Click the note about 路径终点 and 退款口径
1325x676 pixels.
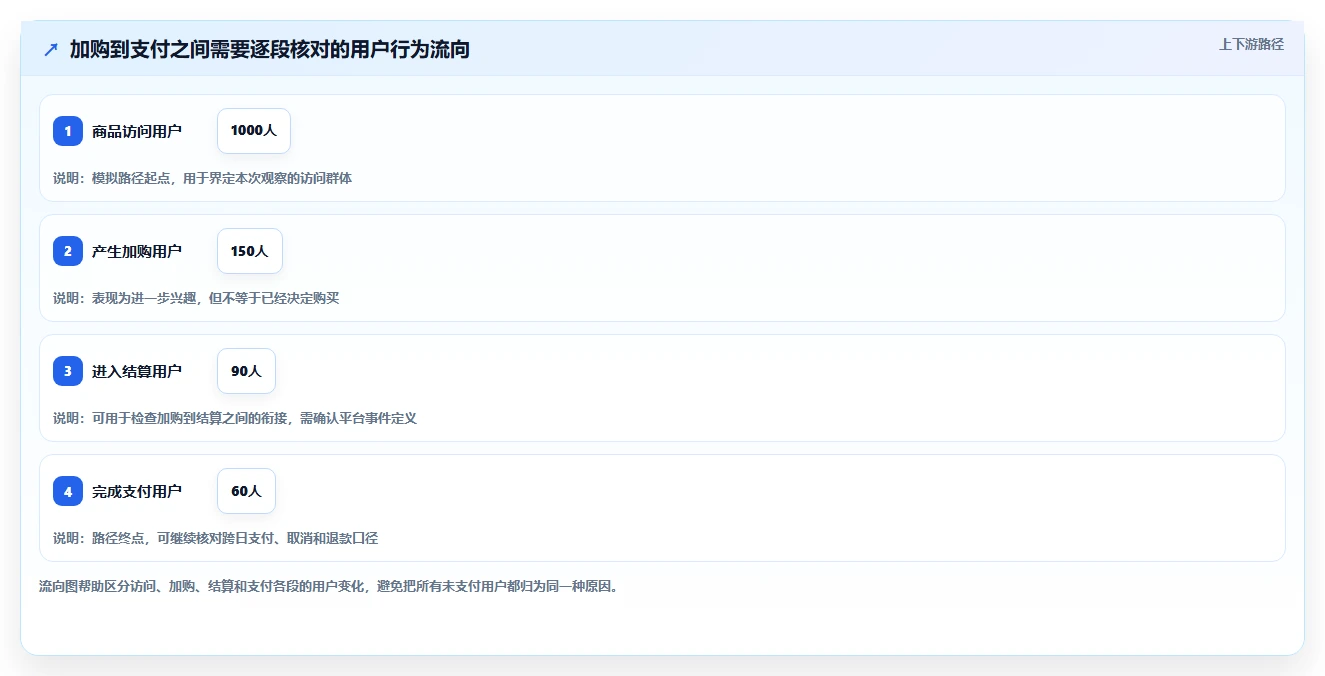click(x=216, y=538)
